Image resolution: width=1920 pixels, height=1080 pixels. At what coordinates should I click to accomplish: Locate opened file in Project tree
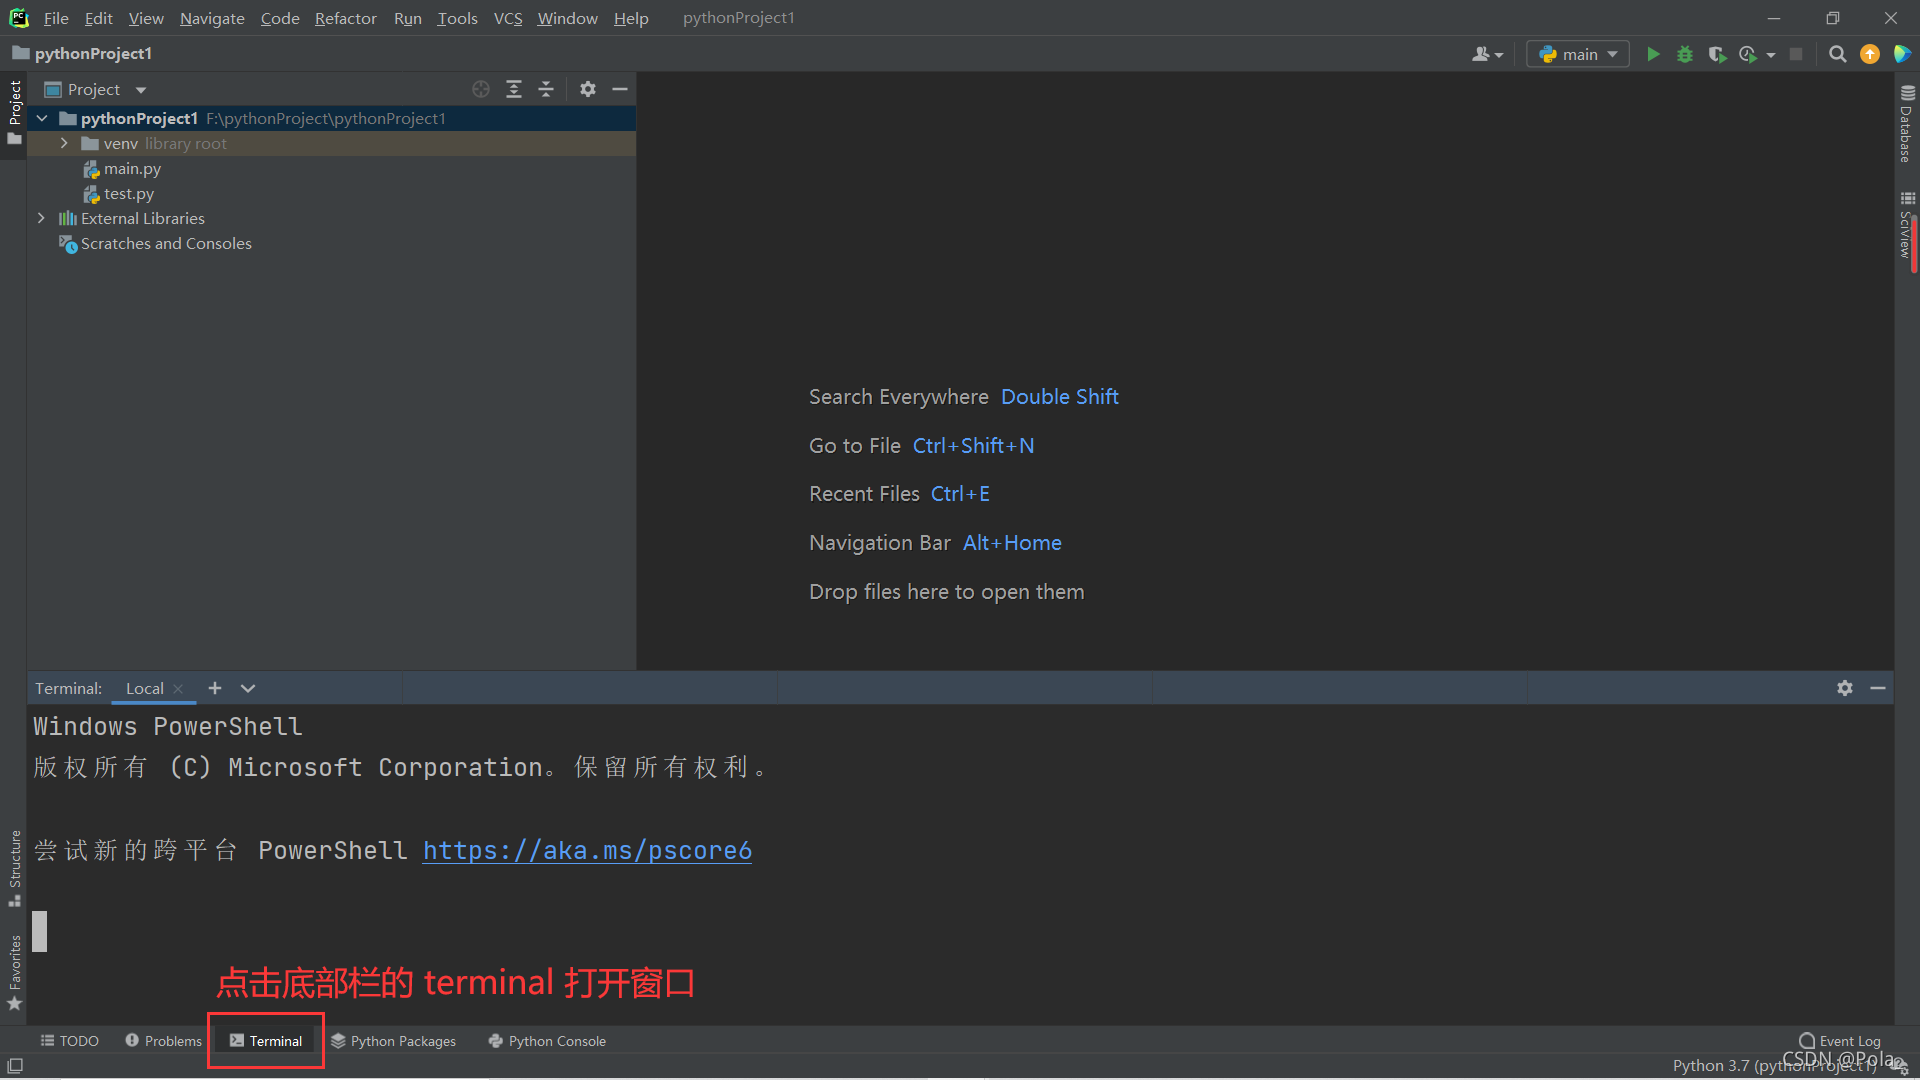(x=481, y=89)
